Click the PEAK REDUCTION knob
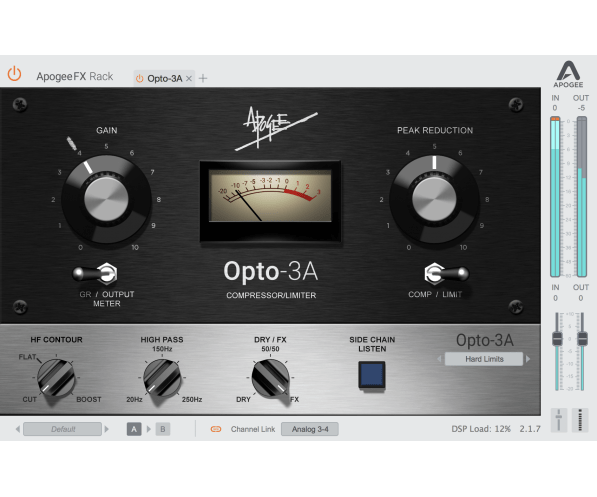The image size is (597, 497). (x=434, y=199)
